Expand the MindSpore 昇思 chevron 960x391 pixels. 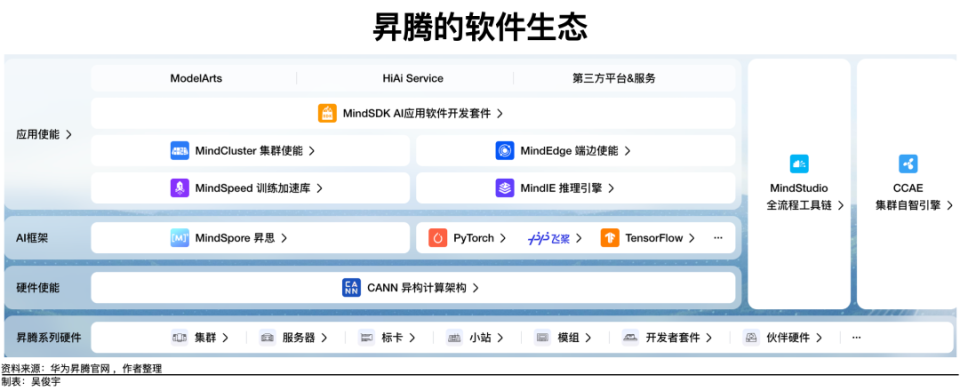[x=283, y=239]
